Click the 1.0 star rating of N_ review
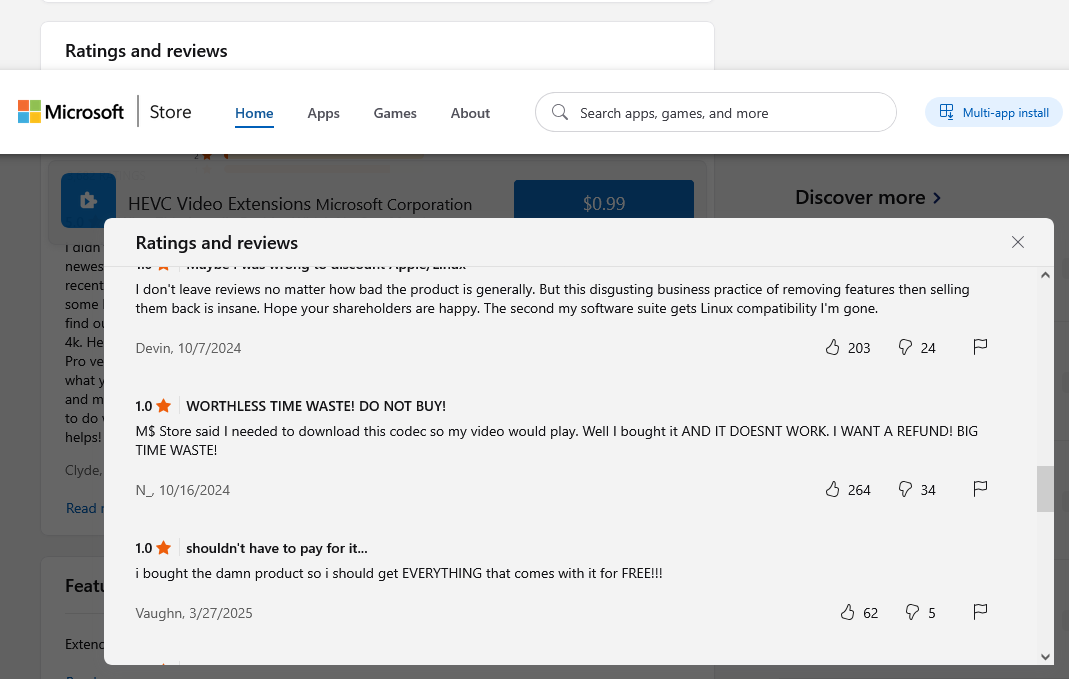The width and height of the screenshot is (1069, 679). (x=153, y=406)
